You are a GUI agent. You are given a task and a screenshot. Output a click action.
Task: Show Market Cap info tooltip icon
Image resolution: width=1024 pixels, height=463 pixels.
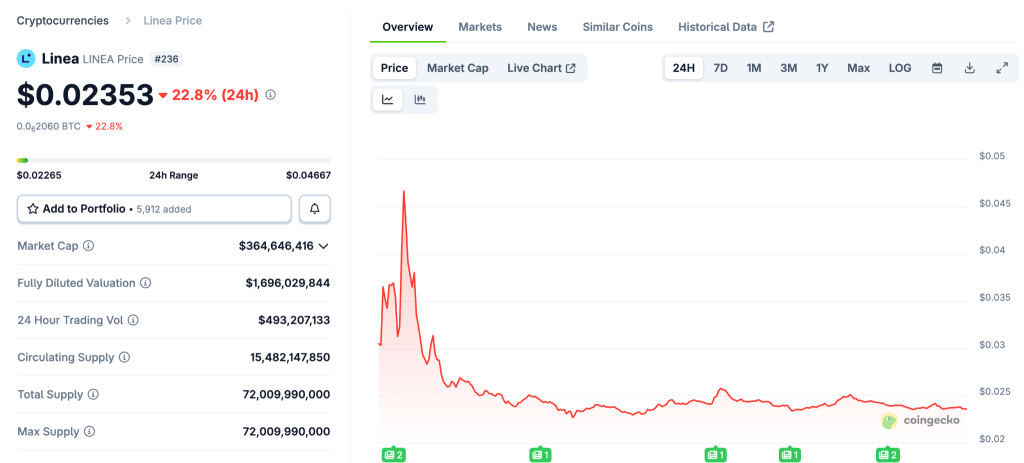click(x=89, y=246)
